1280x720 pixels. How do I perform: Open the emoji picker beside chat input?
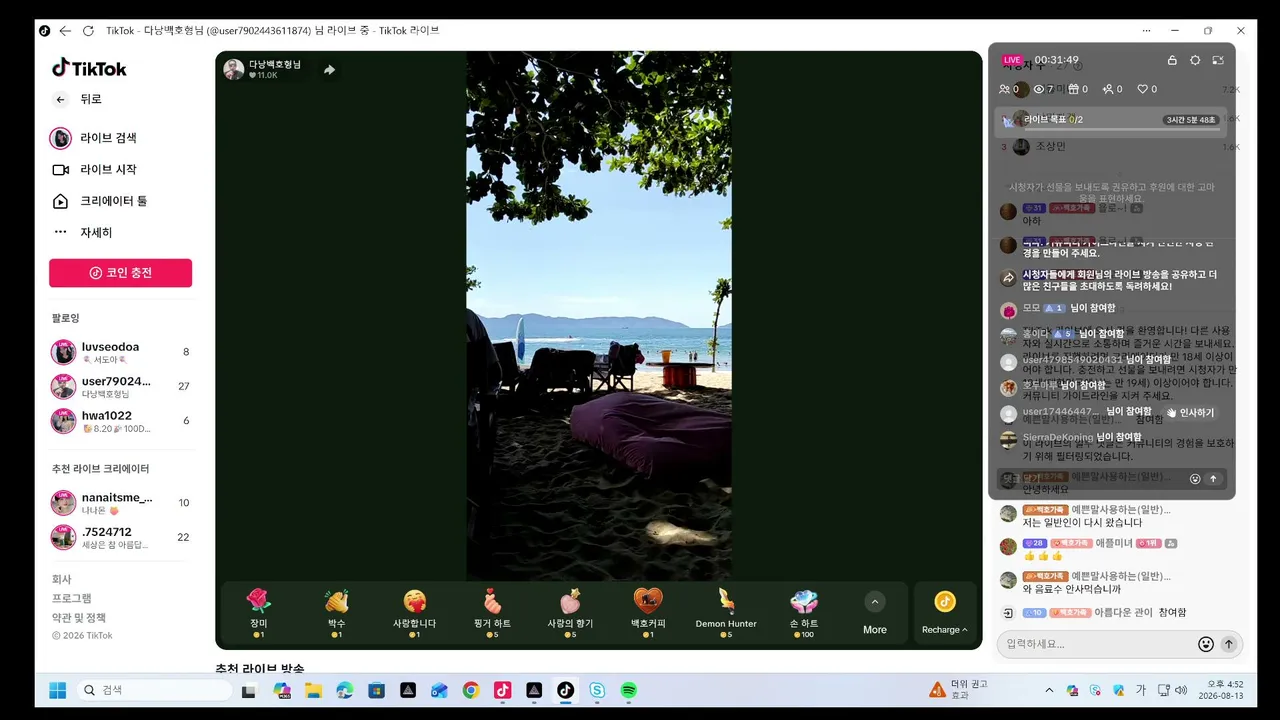point(1206,644)
